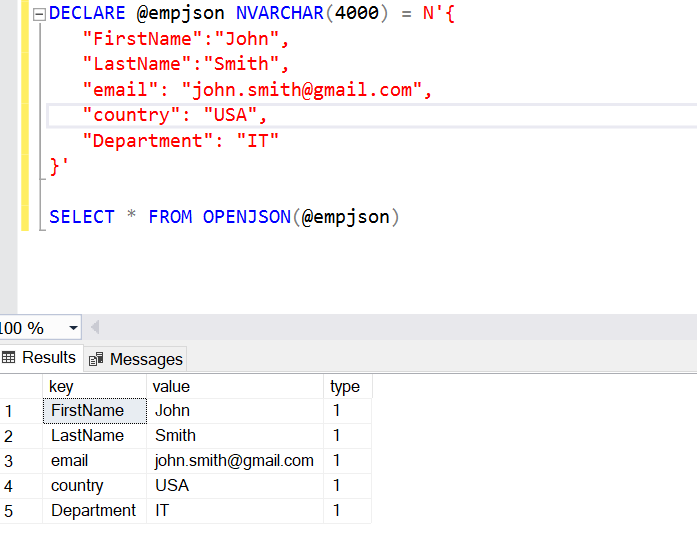
Task: Select type cell in FirstName row
Action: click(348, 411)
